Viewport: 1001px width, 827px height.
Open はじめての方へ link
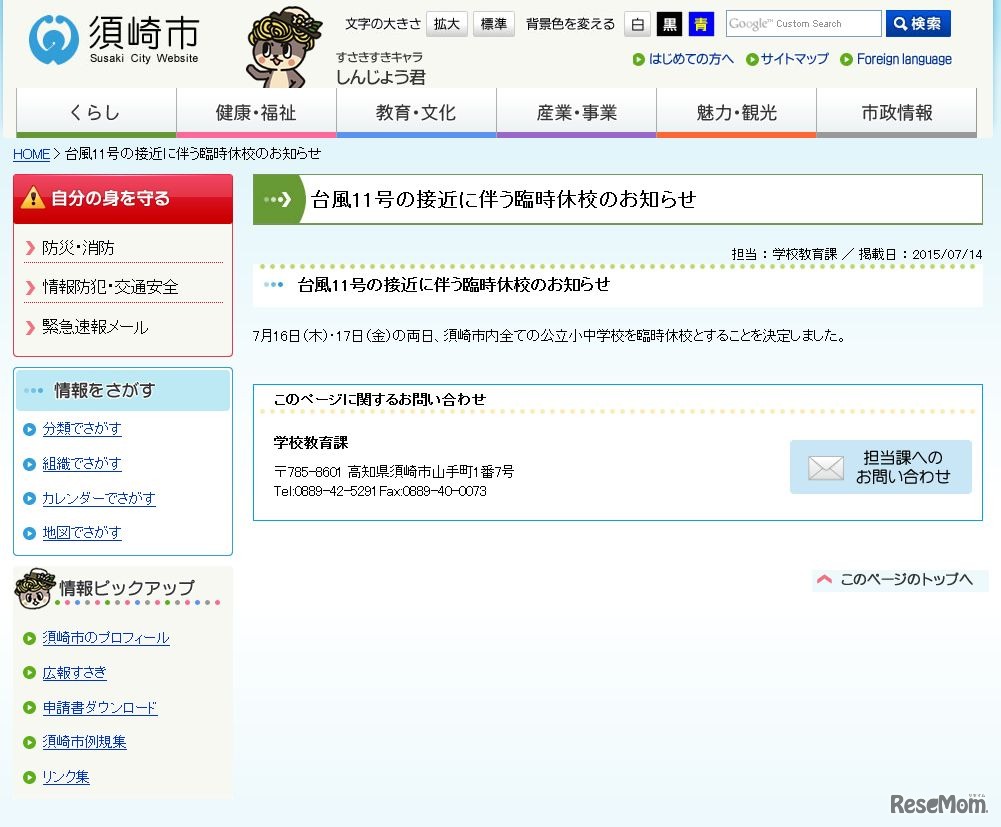(x=691, y=59)
